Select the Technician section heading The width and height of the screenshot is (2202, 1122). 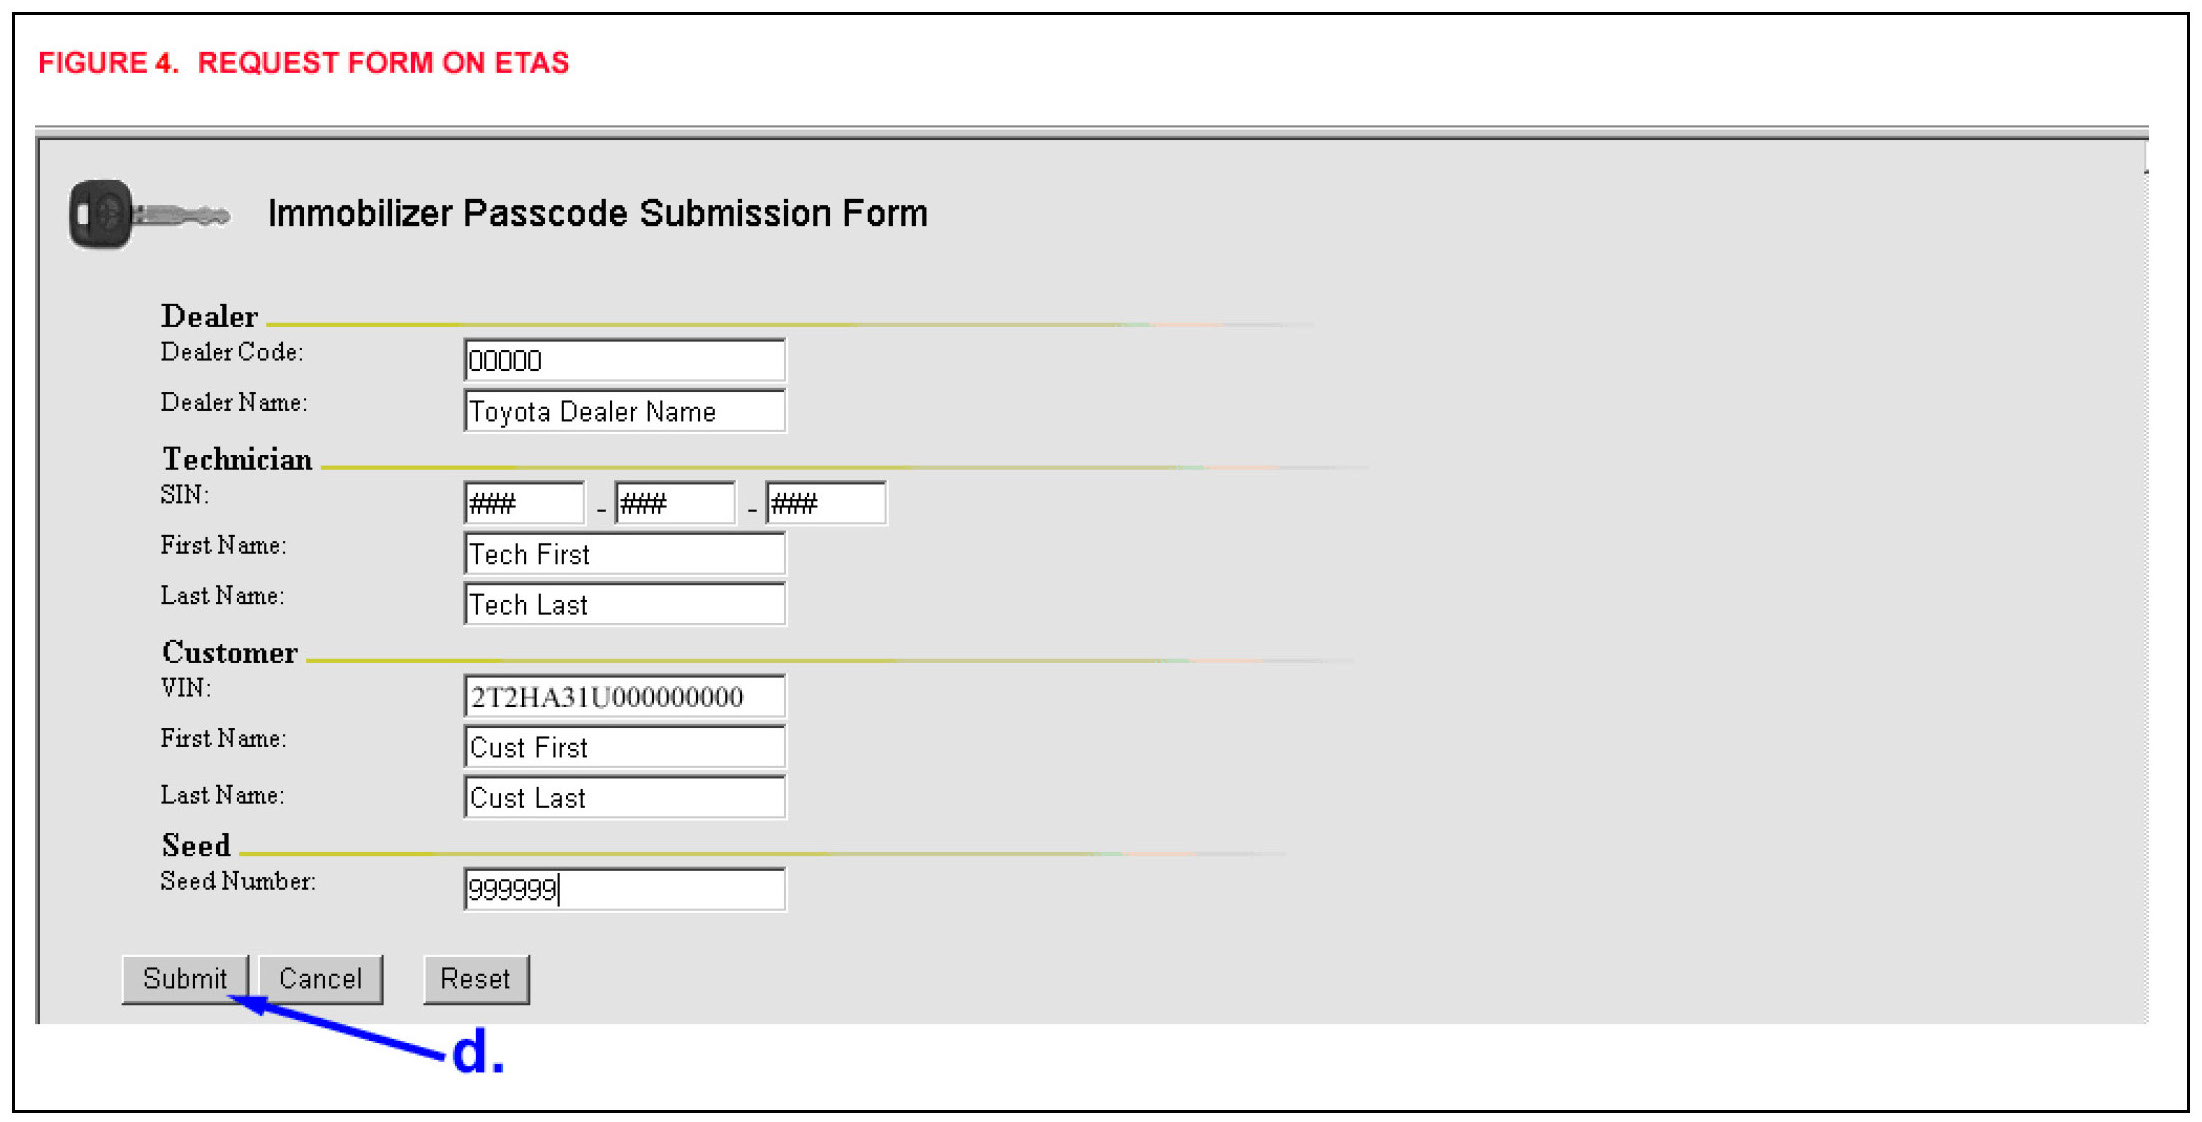coord(237,459)
